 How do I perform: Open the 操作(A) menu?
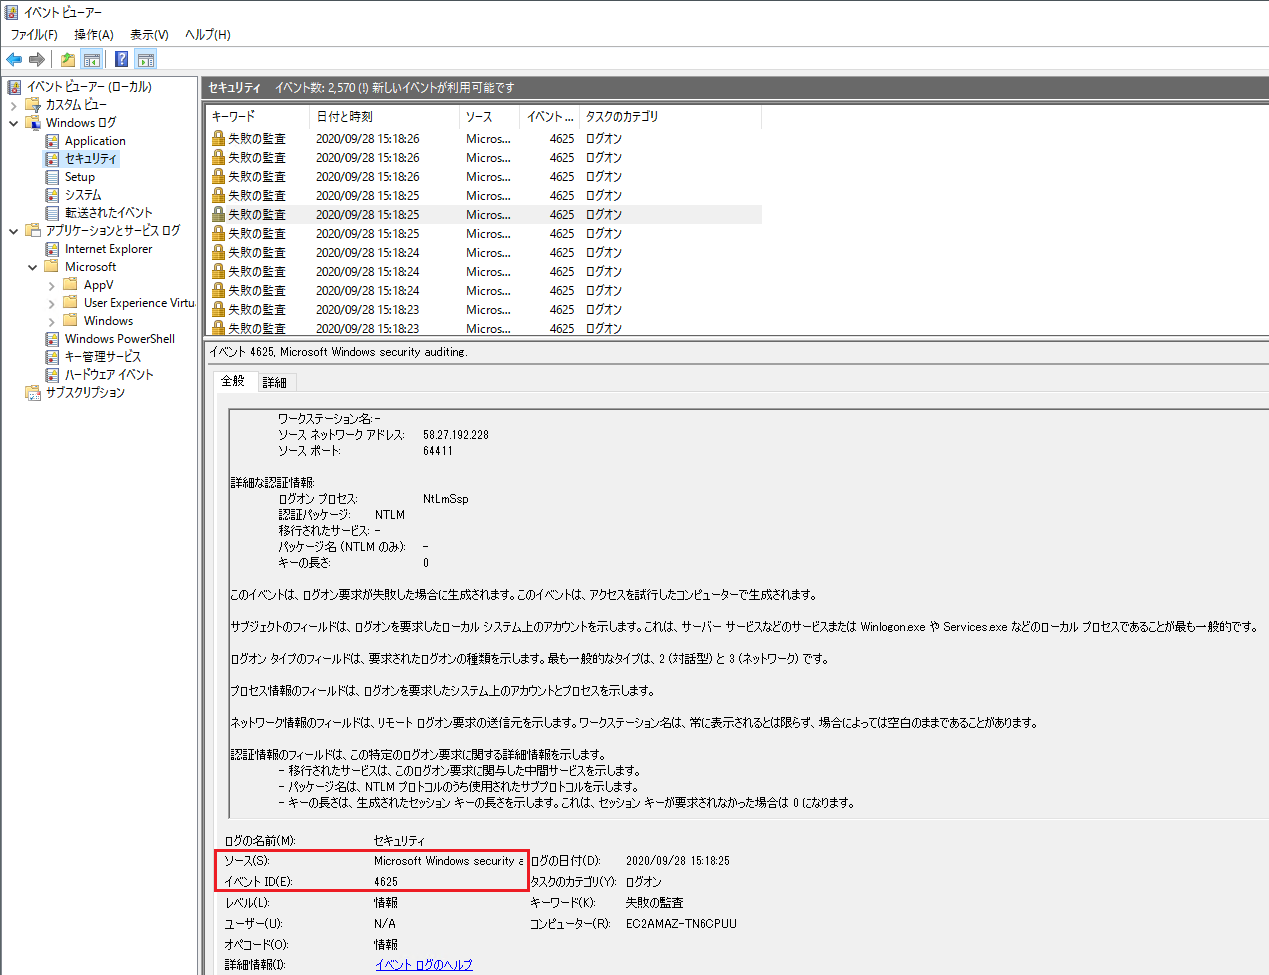tap(94, 35)
